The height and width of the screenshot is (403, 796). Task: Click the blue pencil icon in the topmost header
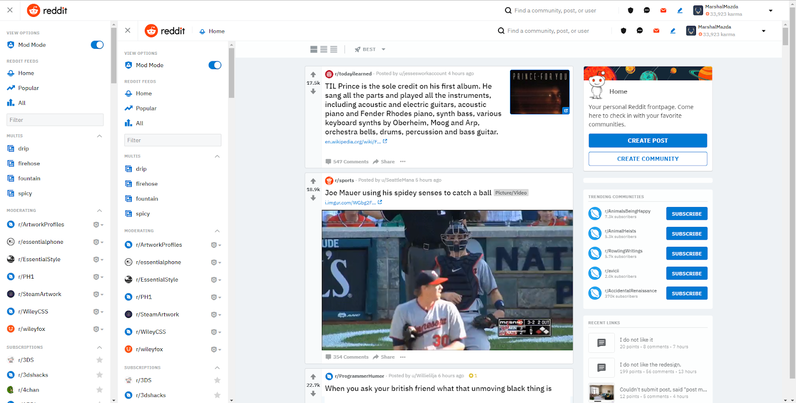click(680, 10)
